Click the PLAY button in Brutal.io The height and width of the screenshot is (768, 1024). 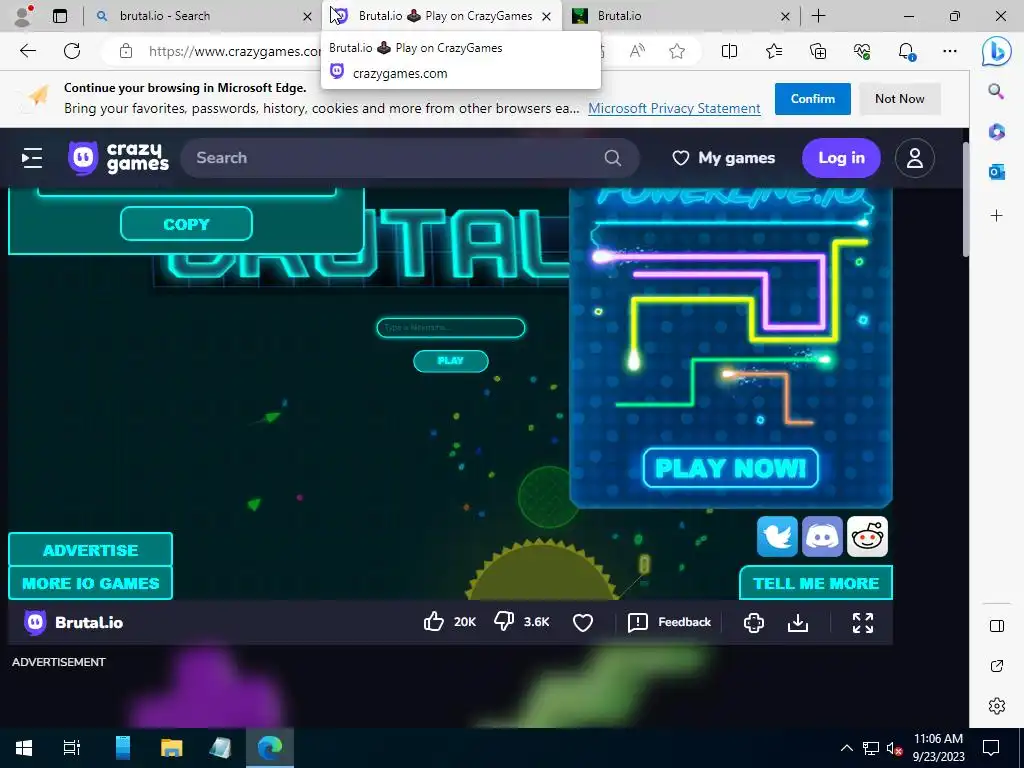tap(451, 360)
